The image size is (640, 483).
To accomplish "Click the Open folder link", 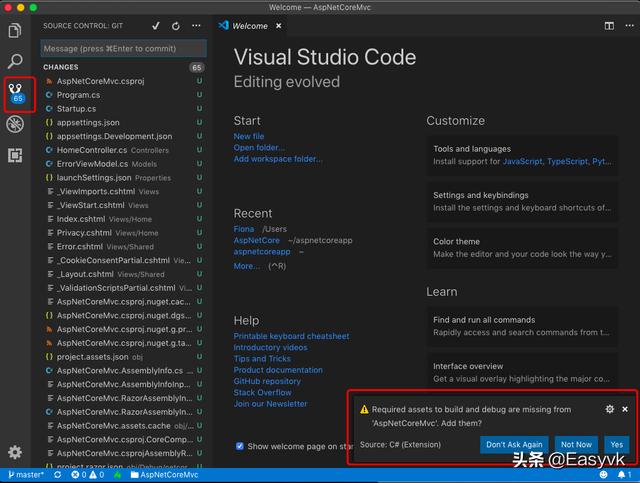I will 259,147.
